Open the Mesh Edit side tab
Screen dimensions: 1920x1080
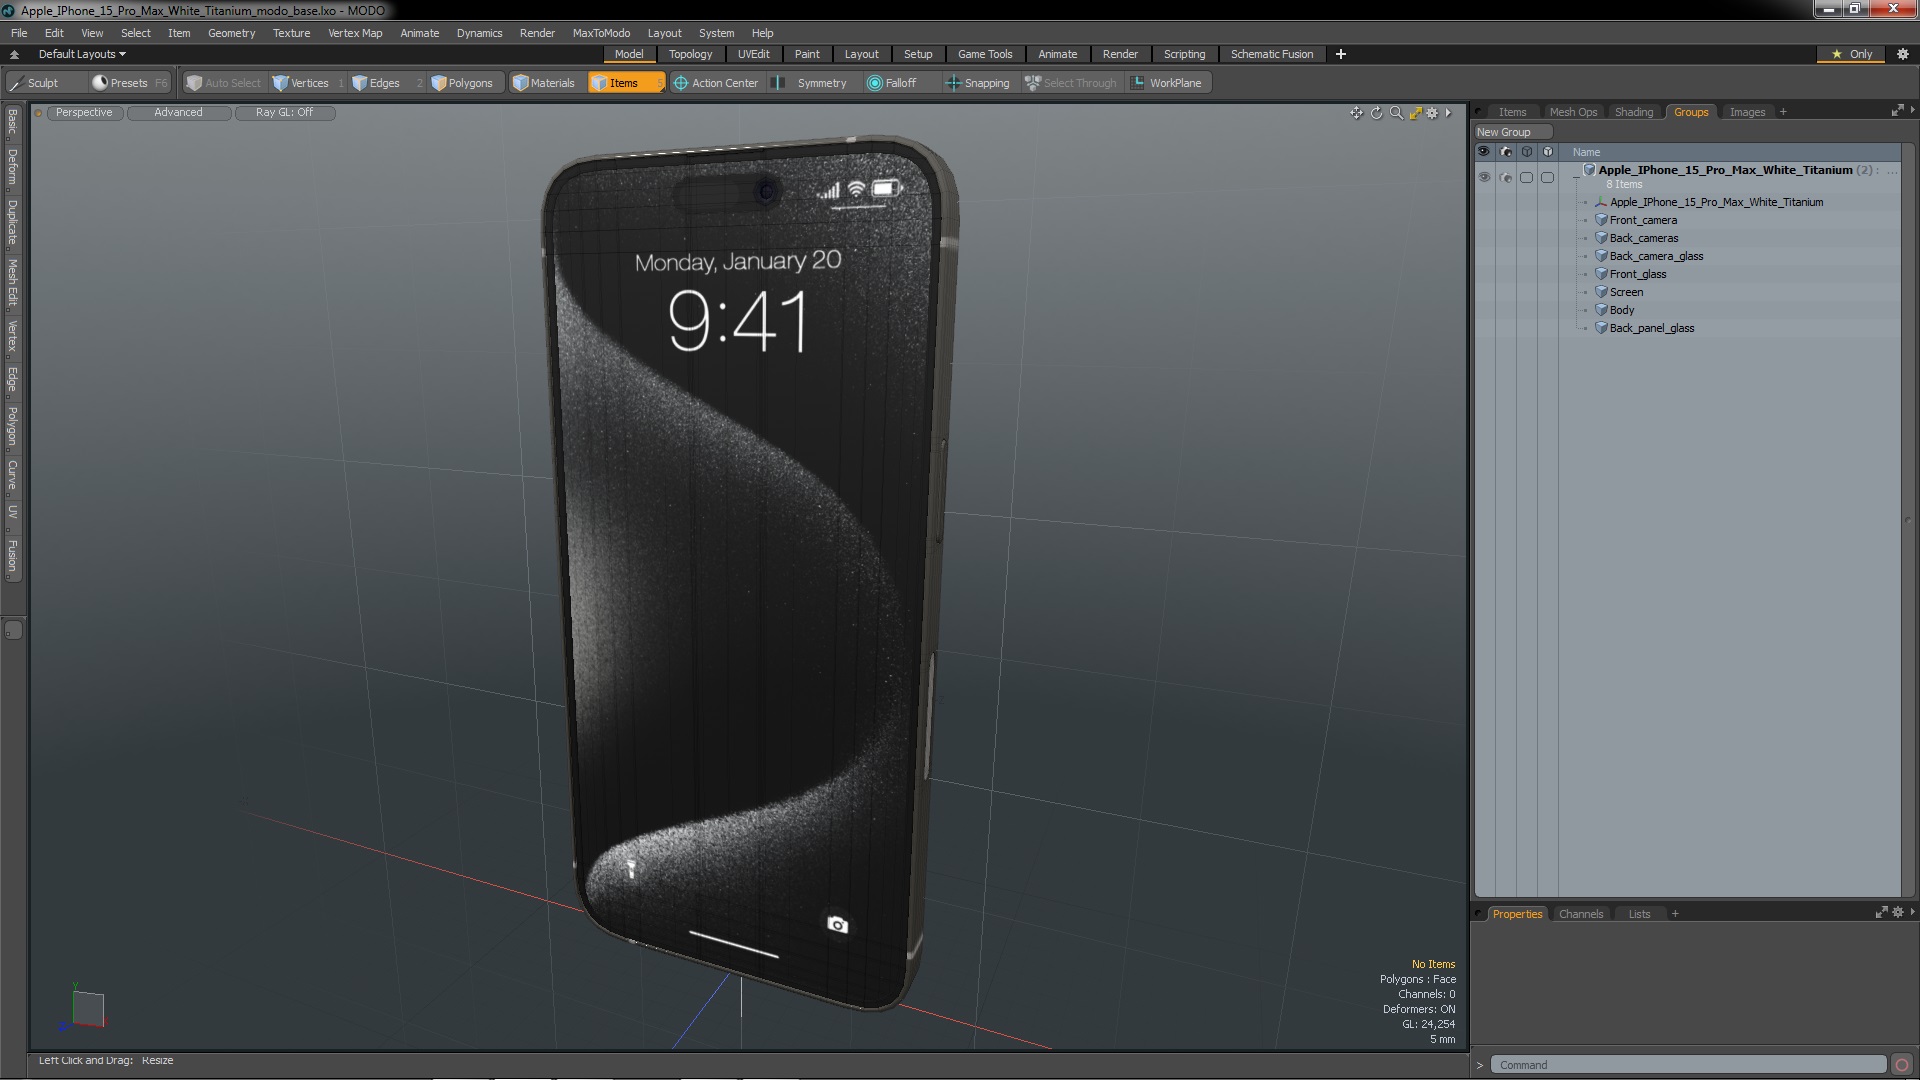pyautogui.click(x=12, y=283)
